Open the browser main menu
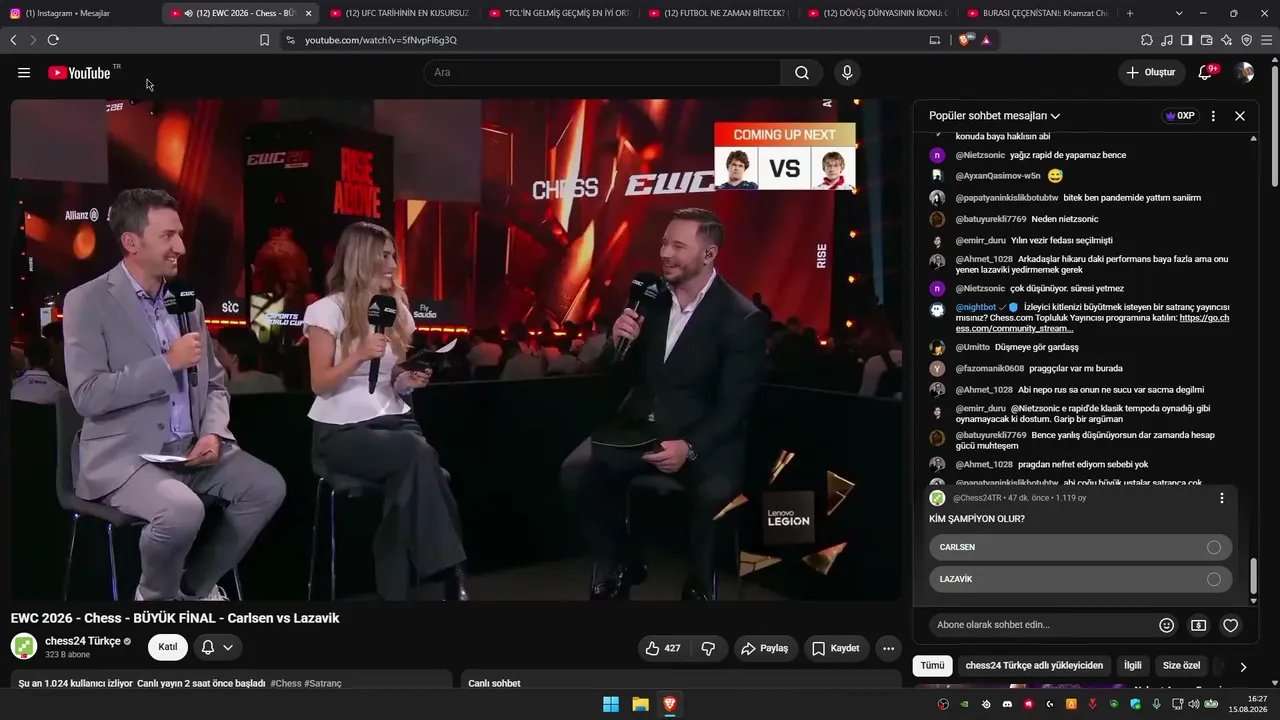The width and height of the screenshot is (1280, 720). [x=1266, y=40]
